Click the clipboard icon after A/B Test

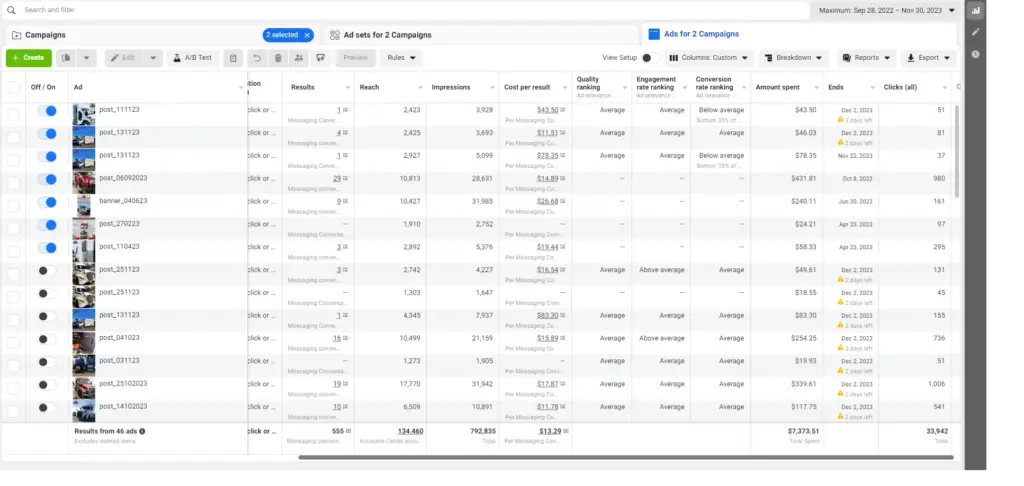click(x=233, y=58)
